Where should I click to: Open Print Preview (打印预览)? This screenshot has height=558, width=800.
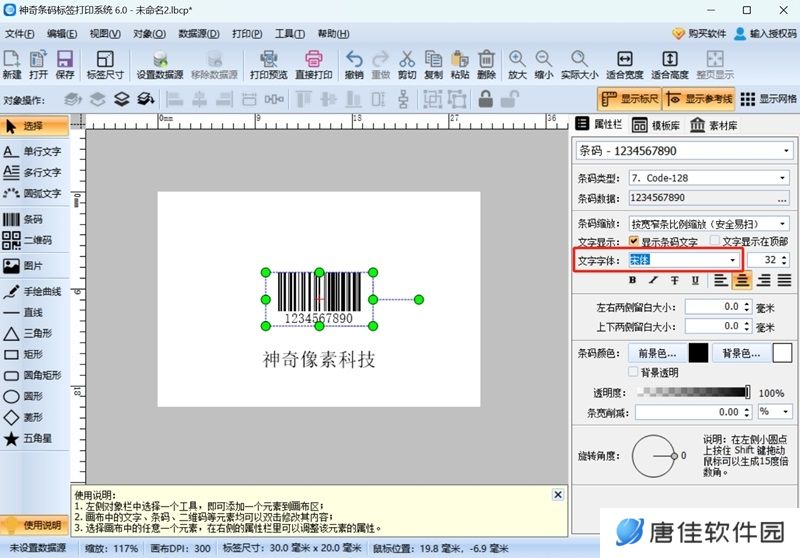pyautogui.click(x=268, y=64)
